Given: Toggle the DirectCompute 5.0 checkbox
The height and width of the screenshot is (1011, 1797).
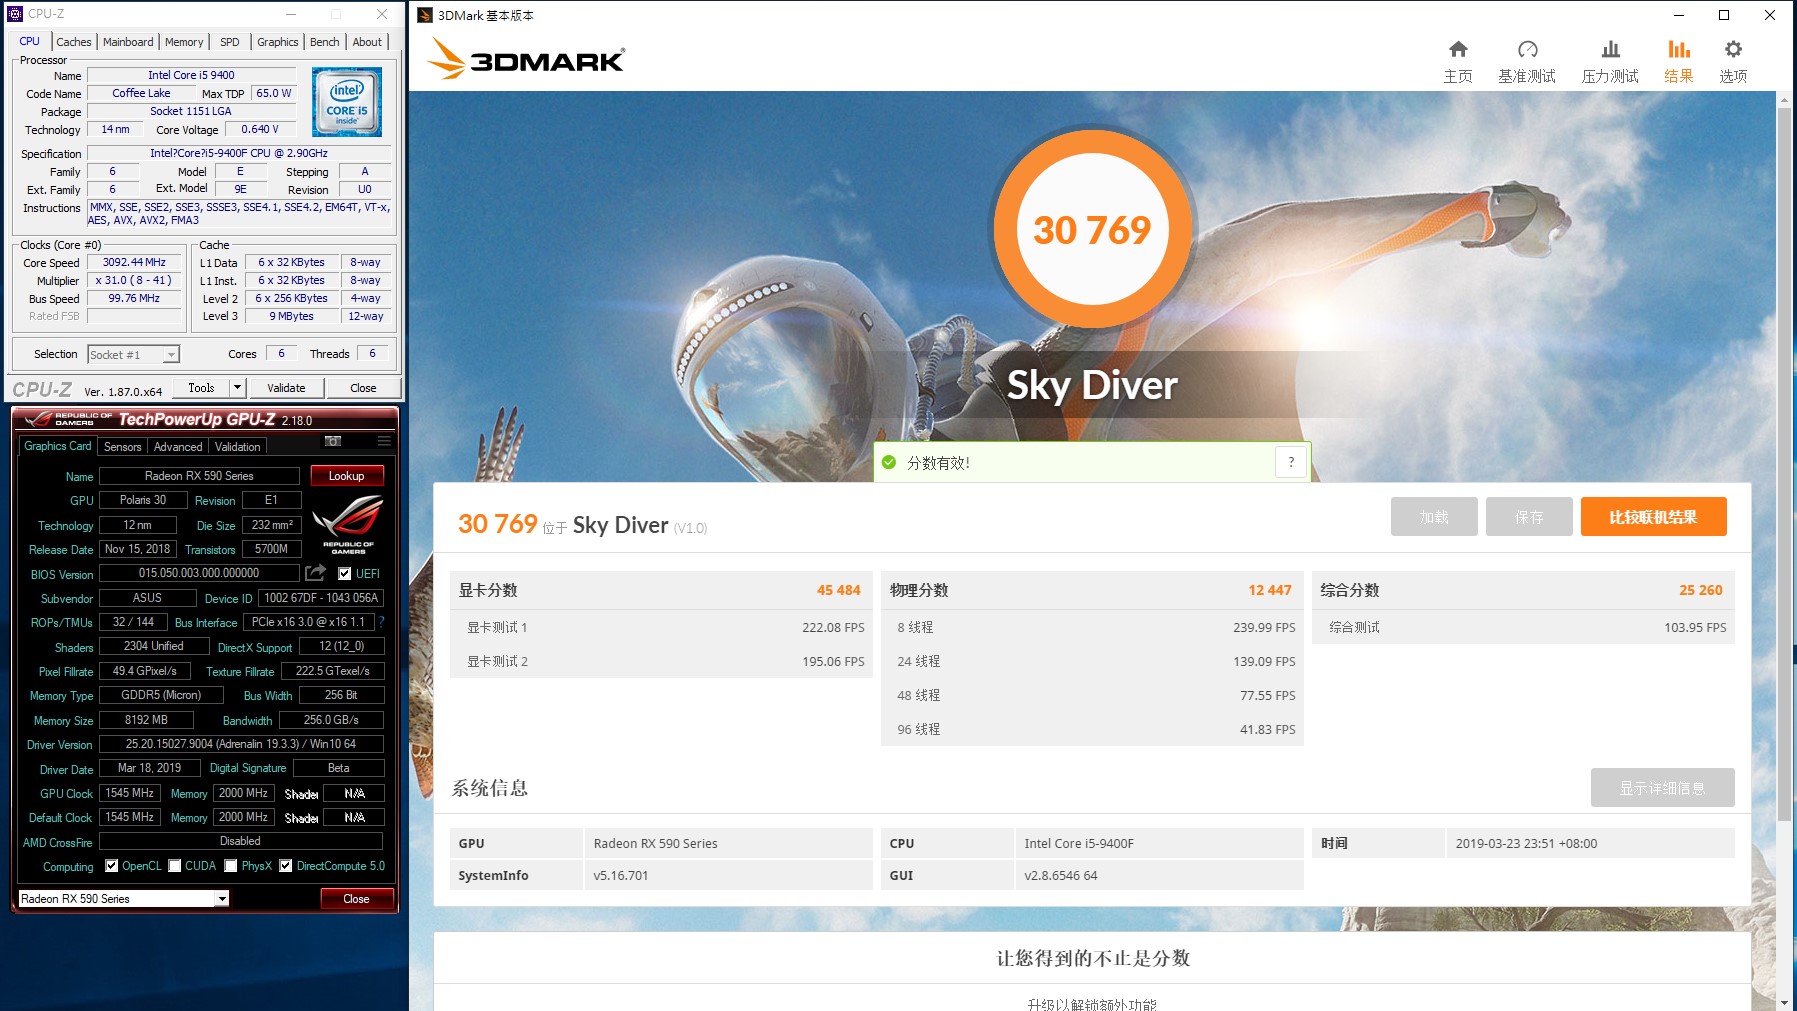Looking at the screenshot, I should [286, 866].
